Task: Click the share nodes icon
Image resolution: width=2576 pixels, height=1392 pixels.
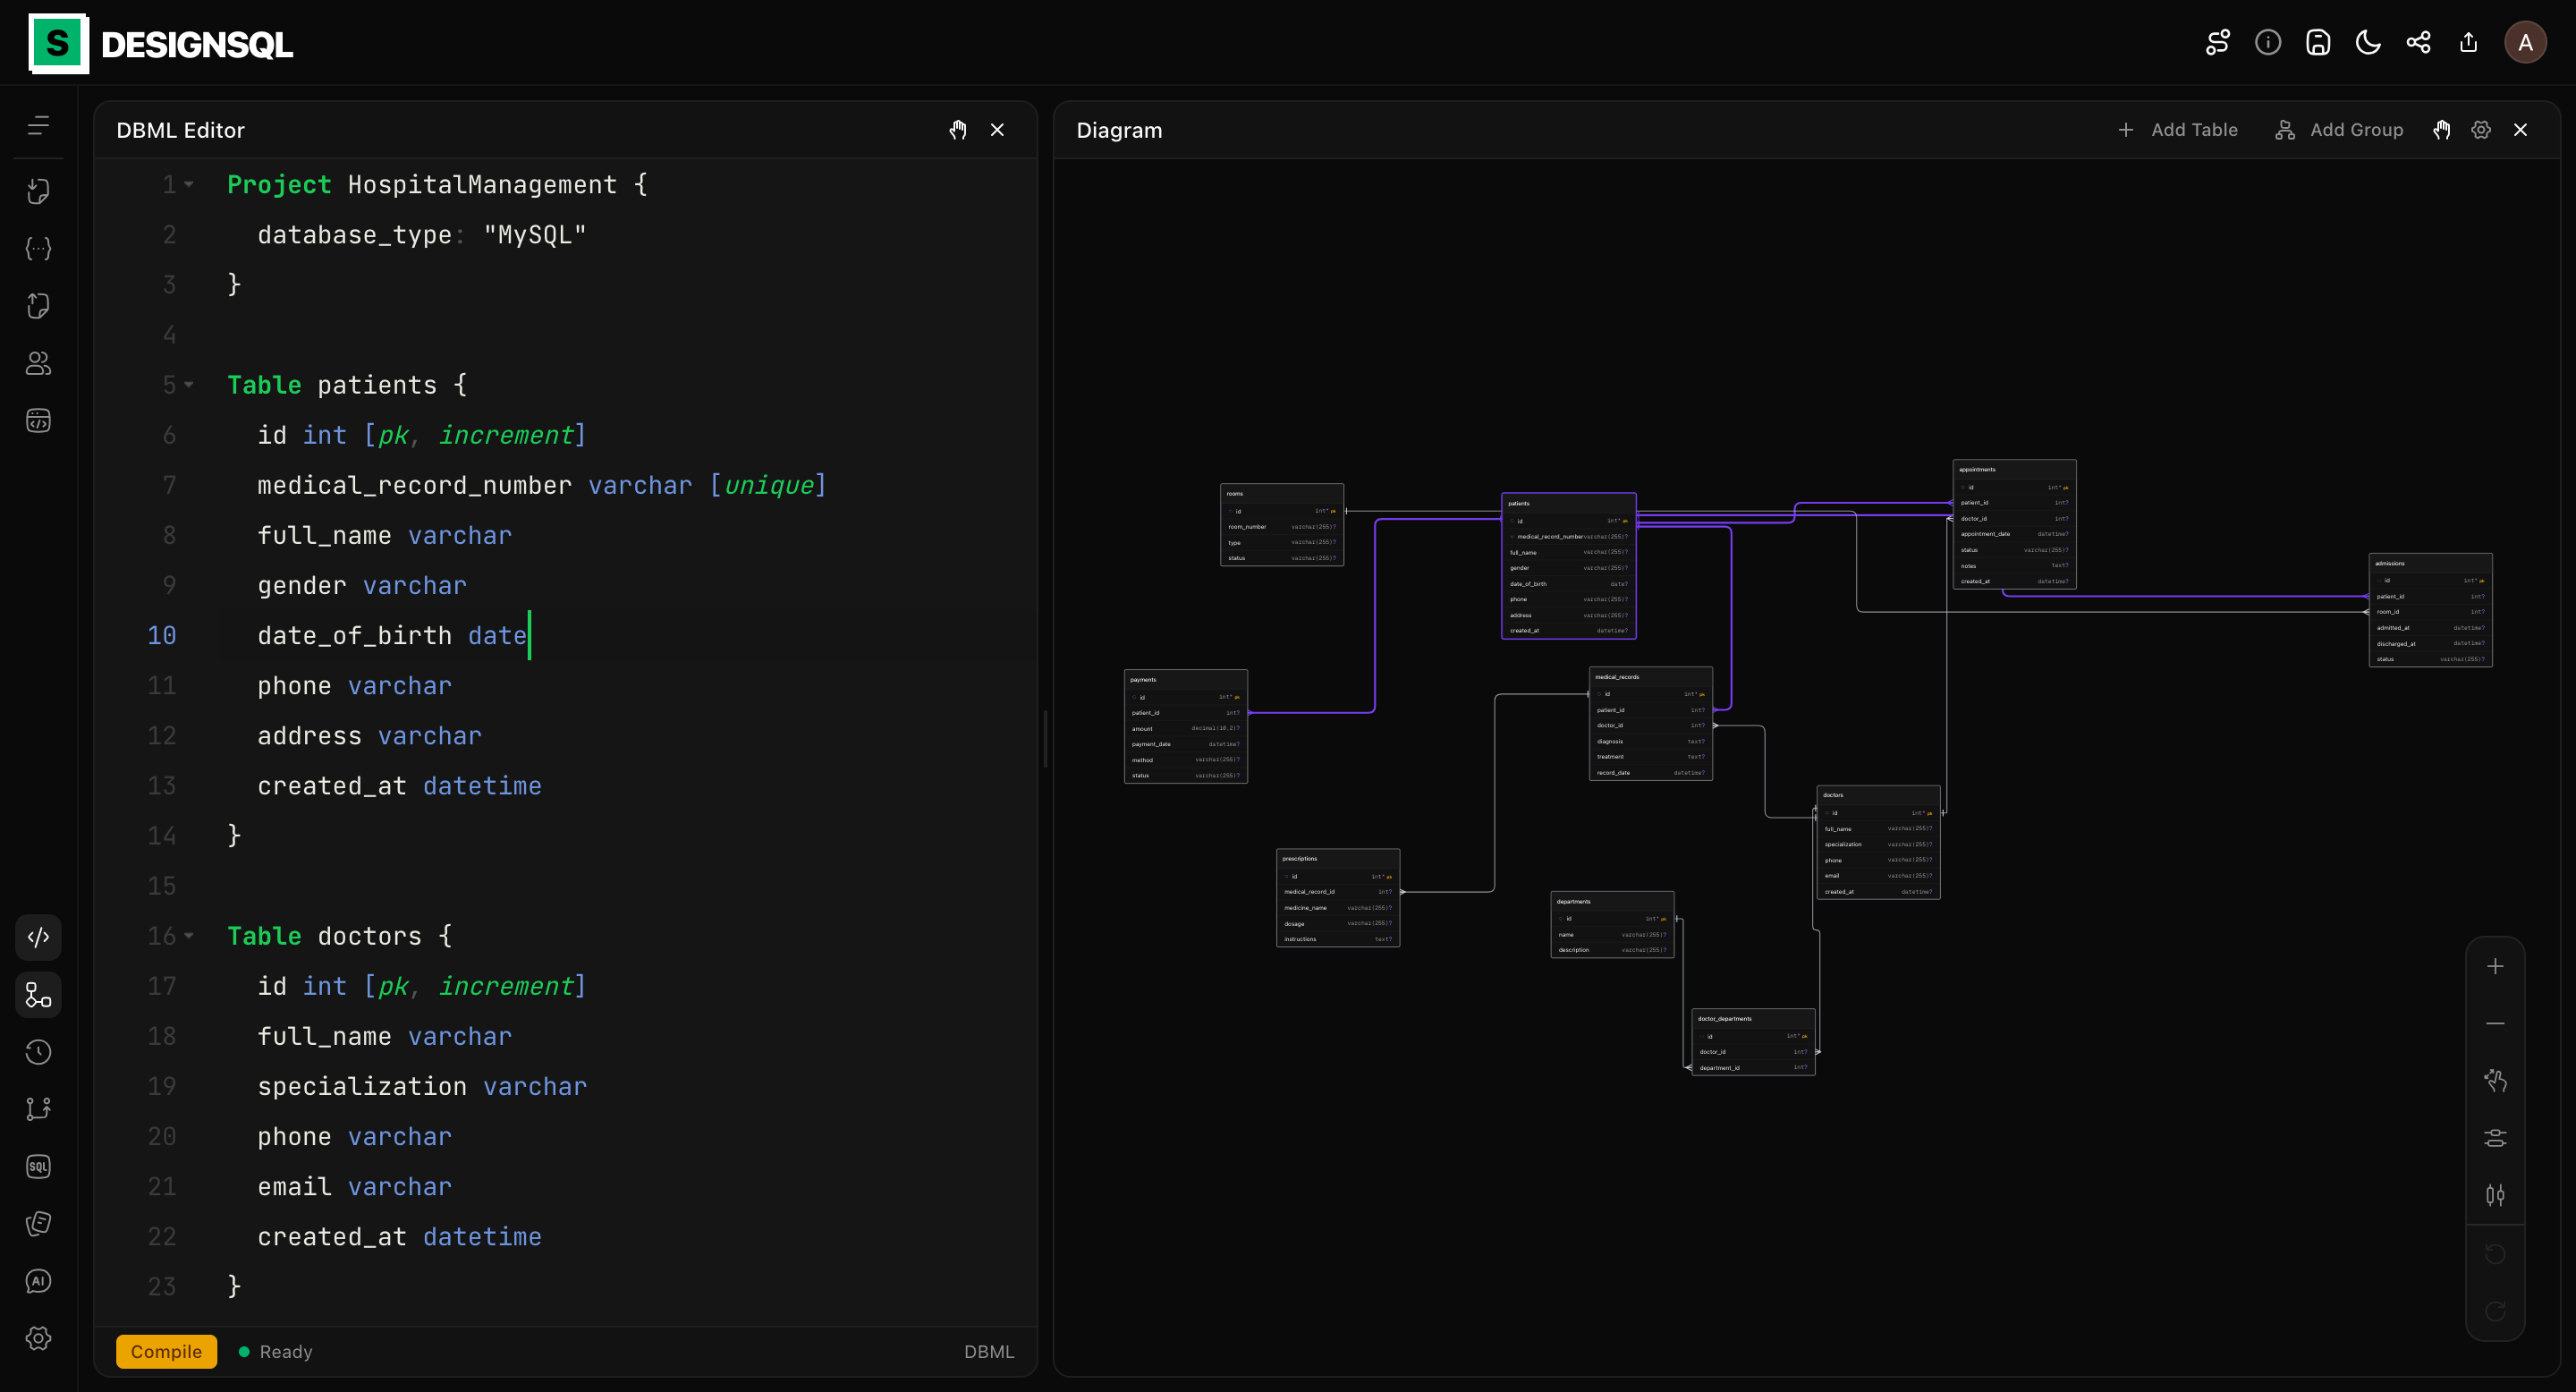Action: 2418,42
